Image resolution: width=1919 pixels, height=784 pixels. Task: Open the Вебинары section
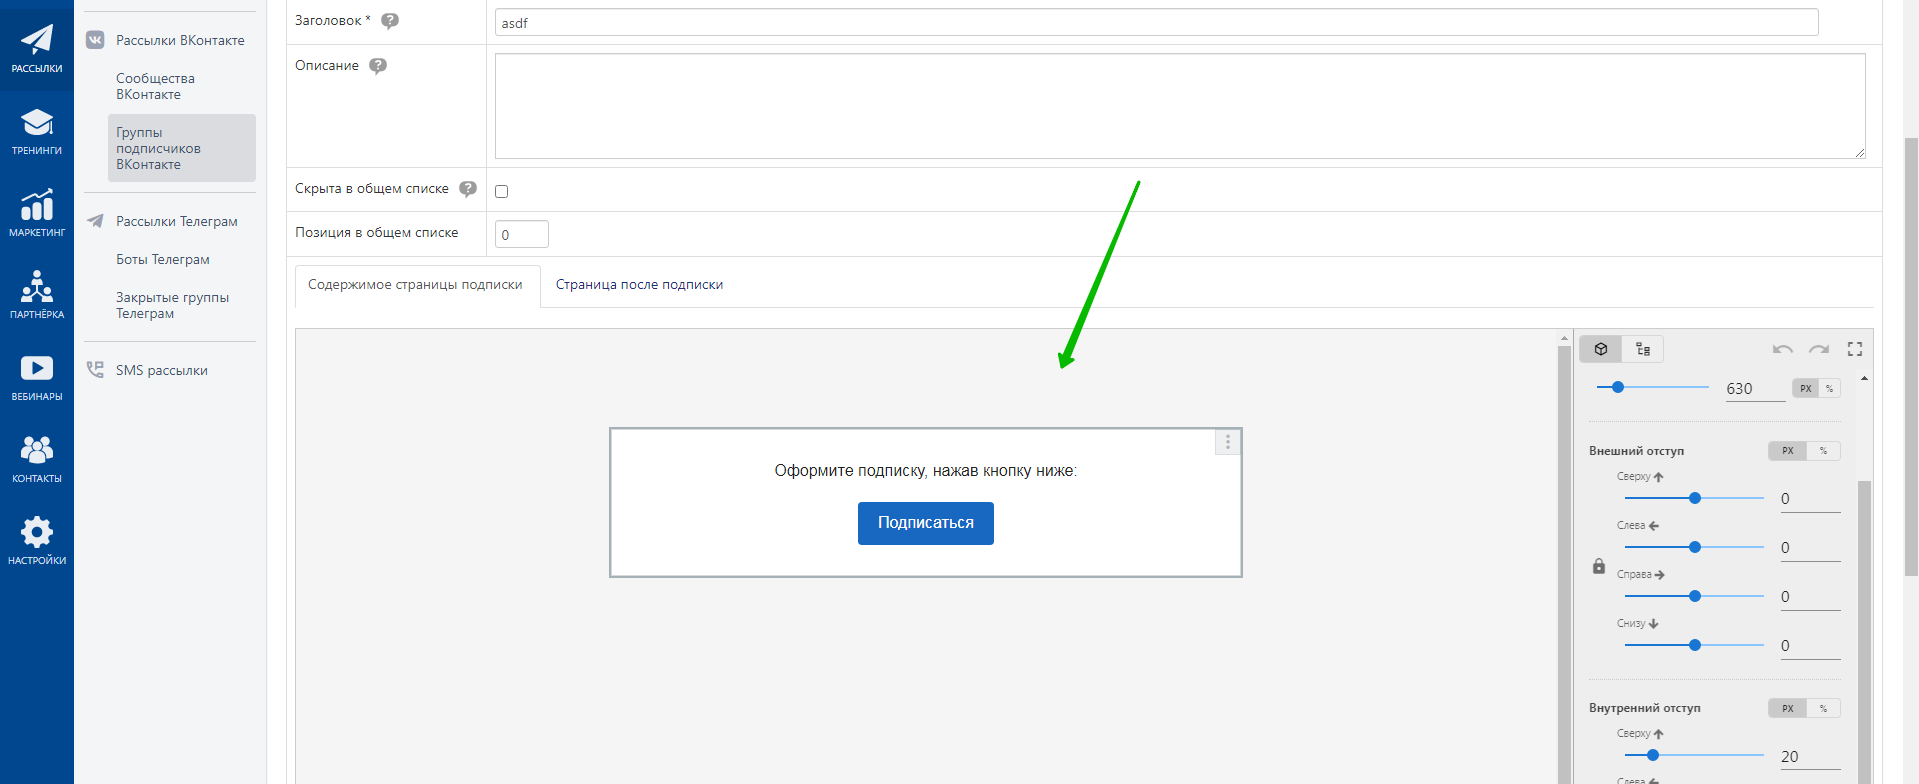37,377
